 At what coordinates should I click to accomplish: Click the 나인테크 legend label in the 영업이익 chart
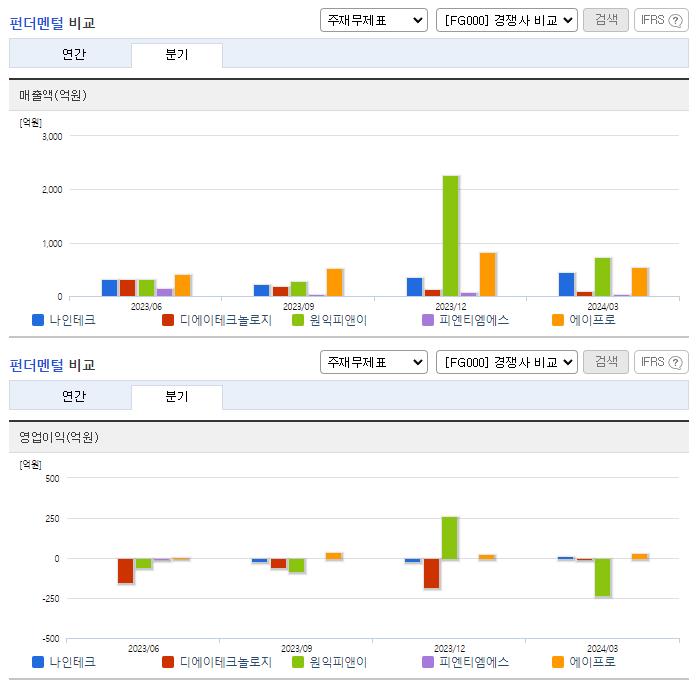pyautogui.click(x=72, y=662)
